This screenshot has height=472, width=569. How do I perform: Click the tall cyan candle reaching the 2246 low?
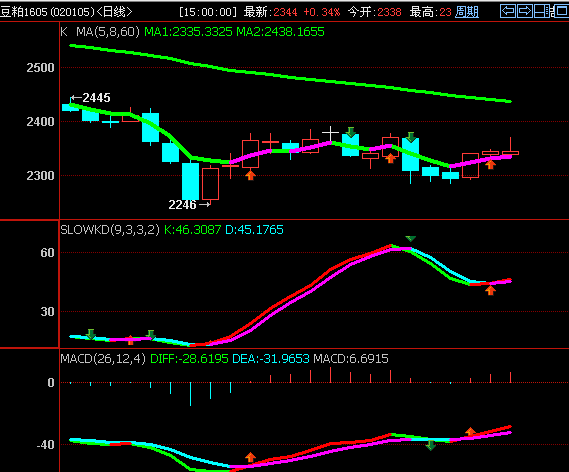[x=190, y=181]
